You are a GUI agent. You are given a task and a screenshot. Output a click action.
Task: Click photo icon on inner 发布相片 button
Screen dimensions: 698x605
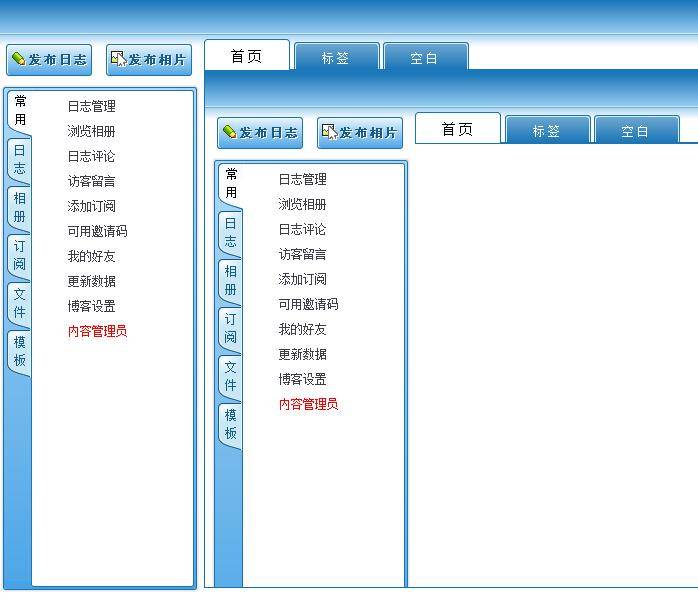click(x=329, y=133)
